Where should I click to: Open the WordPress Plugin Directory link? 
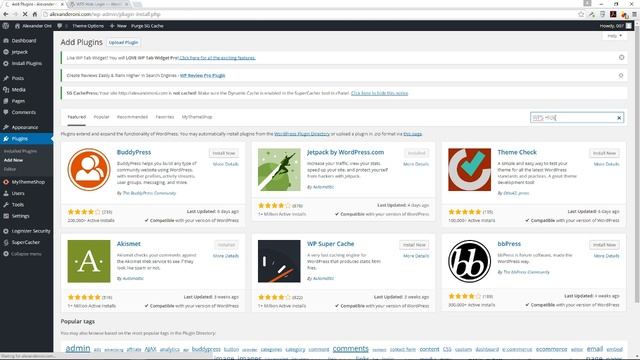[x=302, y=134]
